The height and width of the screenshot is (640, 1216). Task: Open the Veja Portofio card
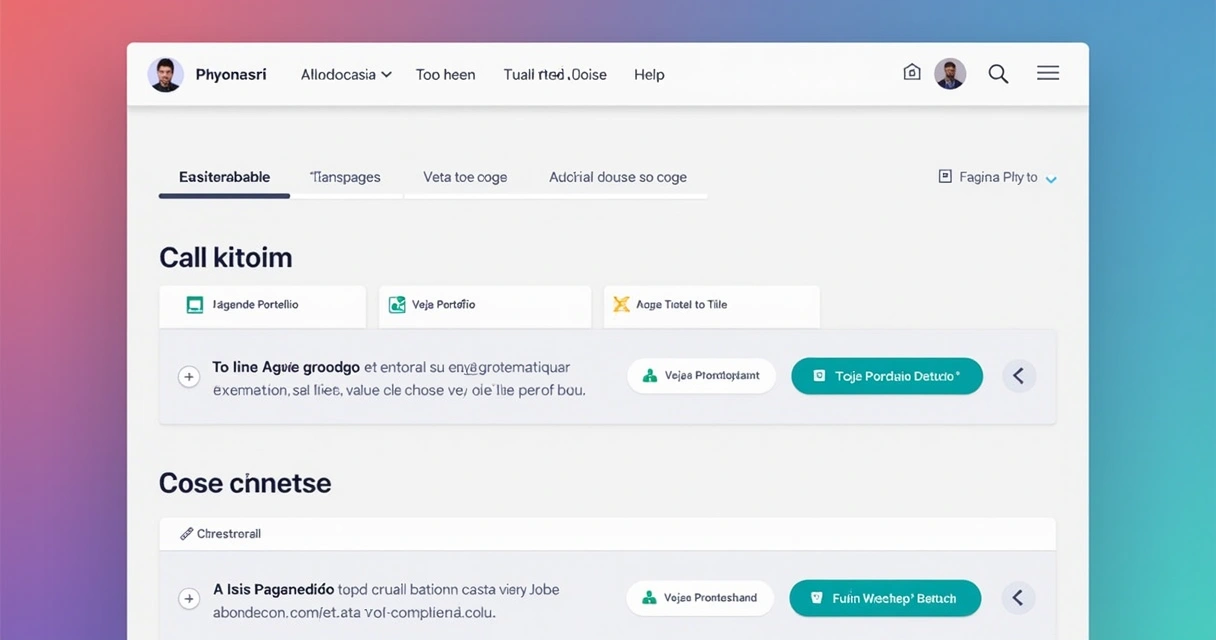[485, 306]
